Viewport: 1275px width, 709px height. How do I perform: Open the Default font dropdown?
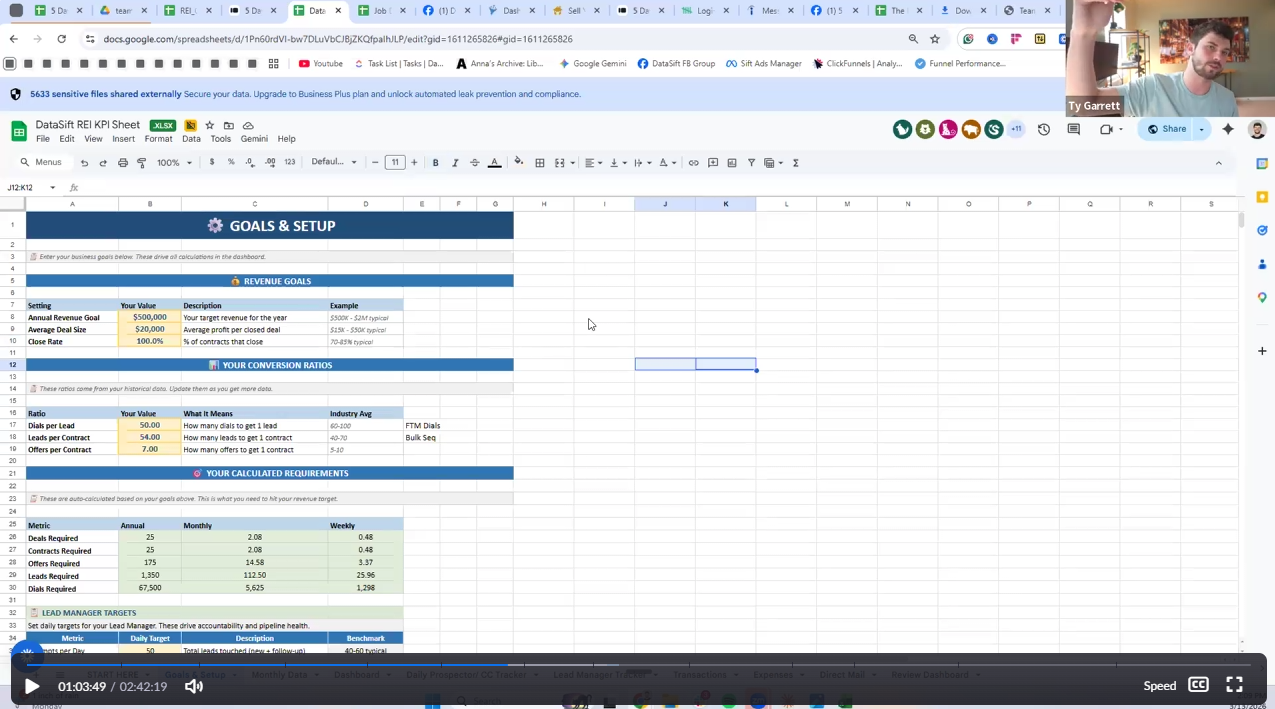(334, 162)
